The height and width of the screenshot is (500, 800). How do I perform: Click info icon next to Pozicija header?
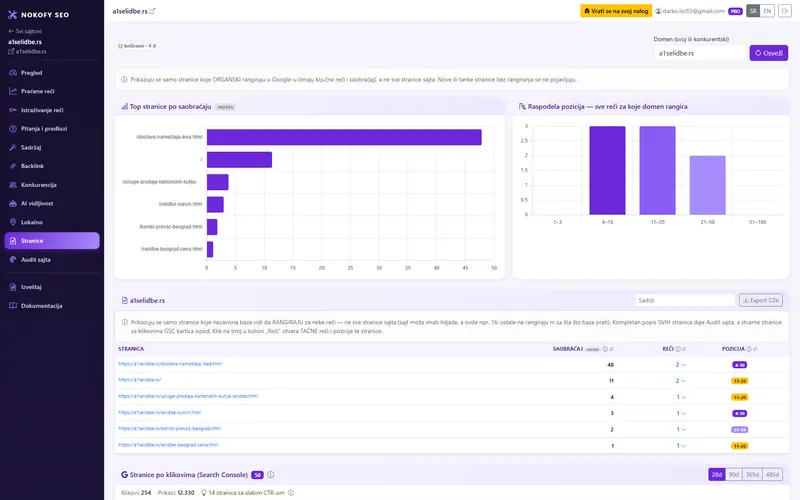[x=749, y=349]
